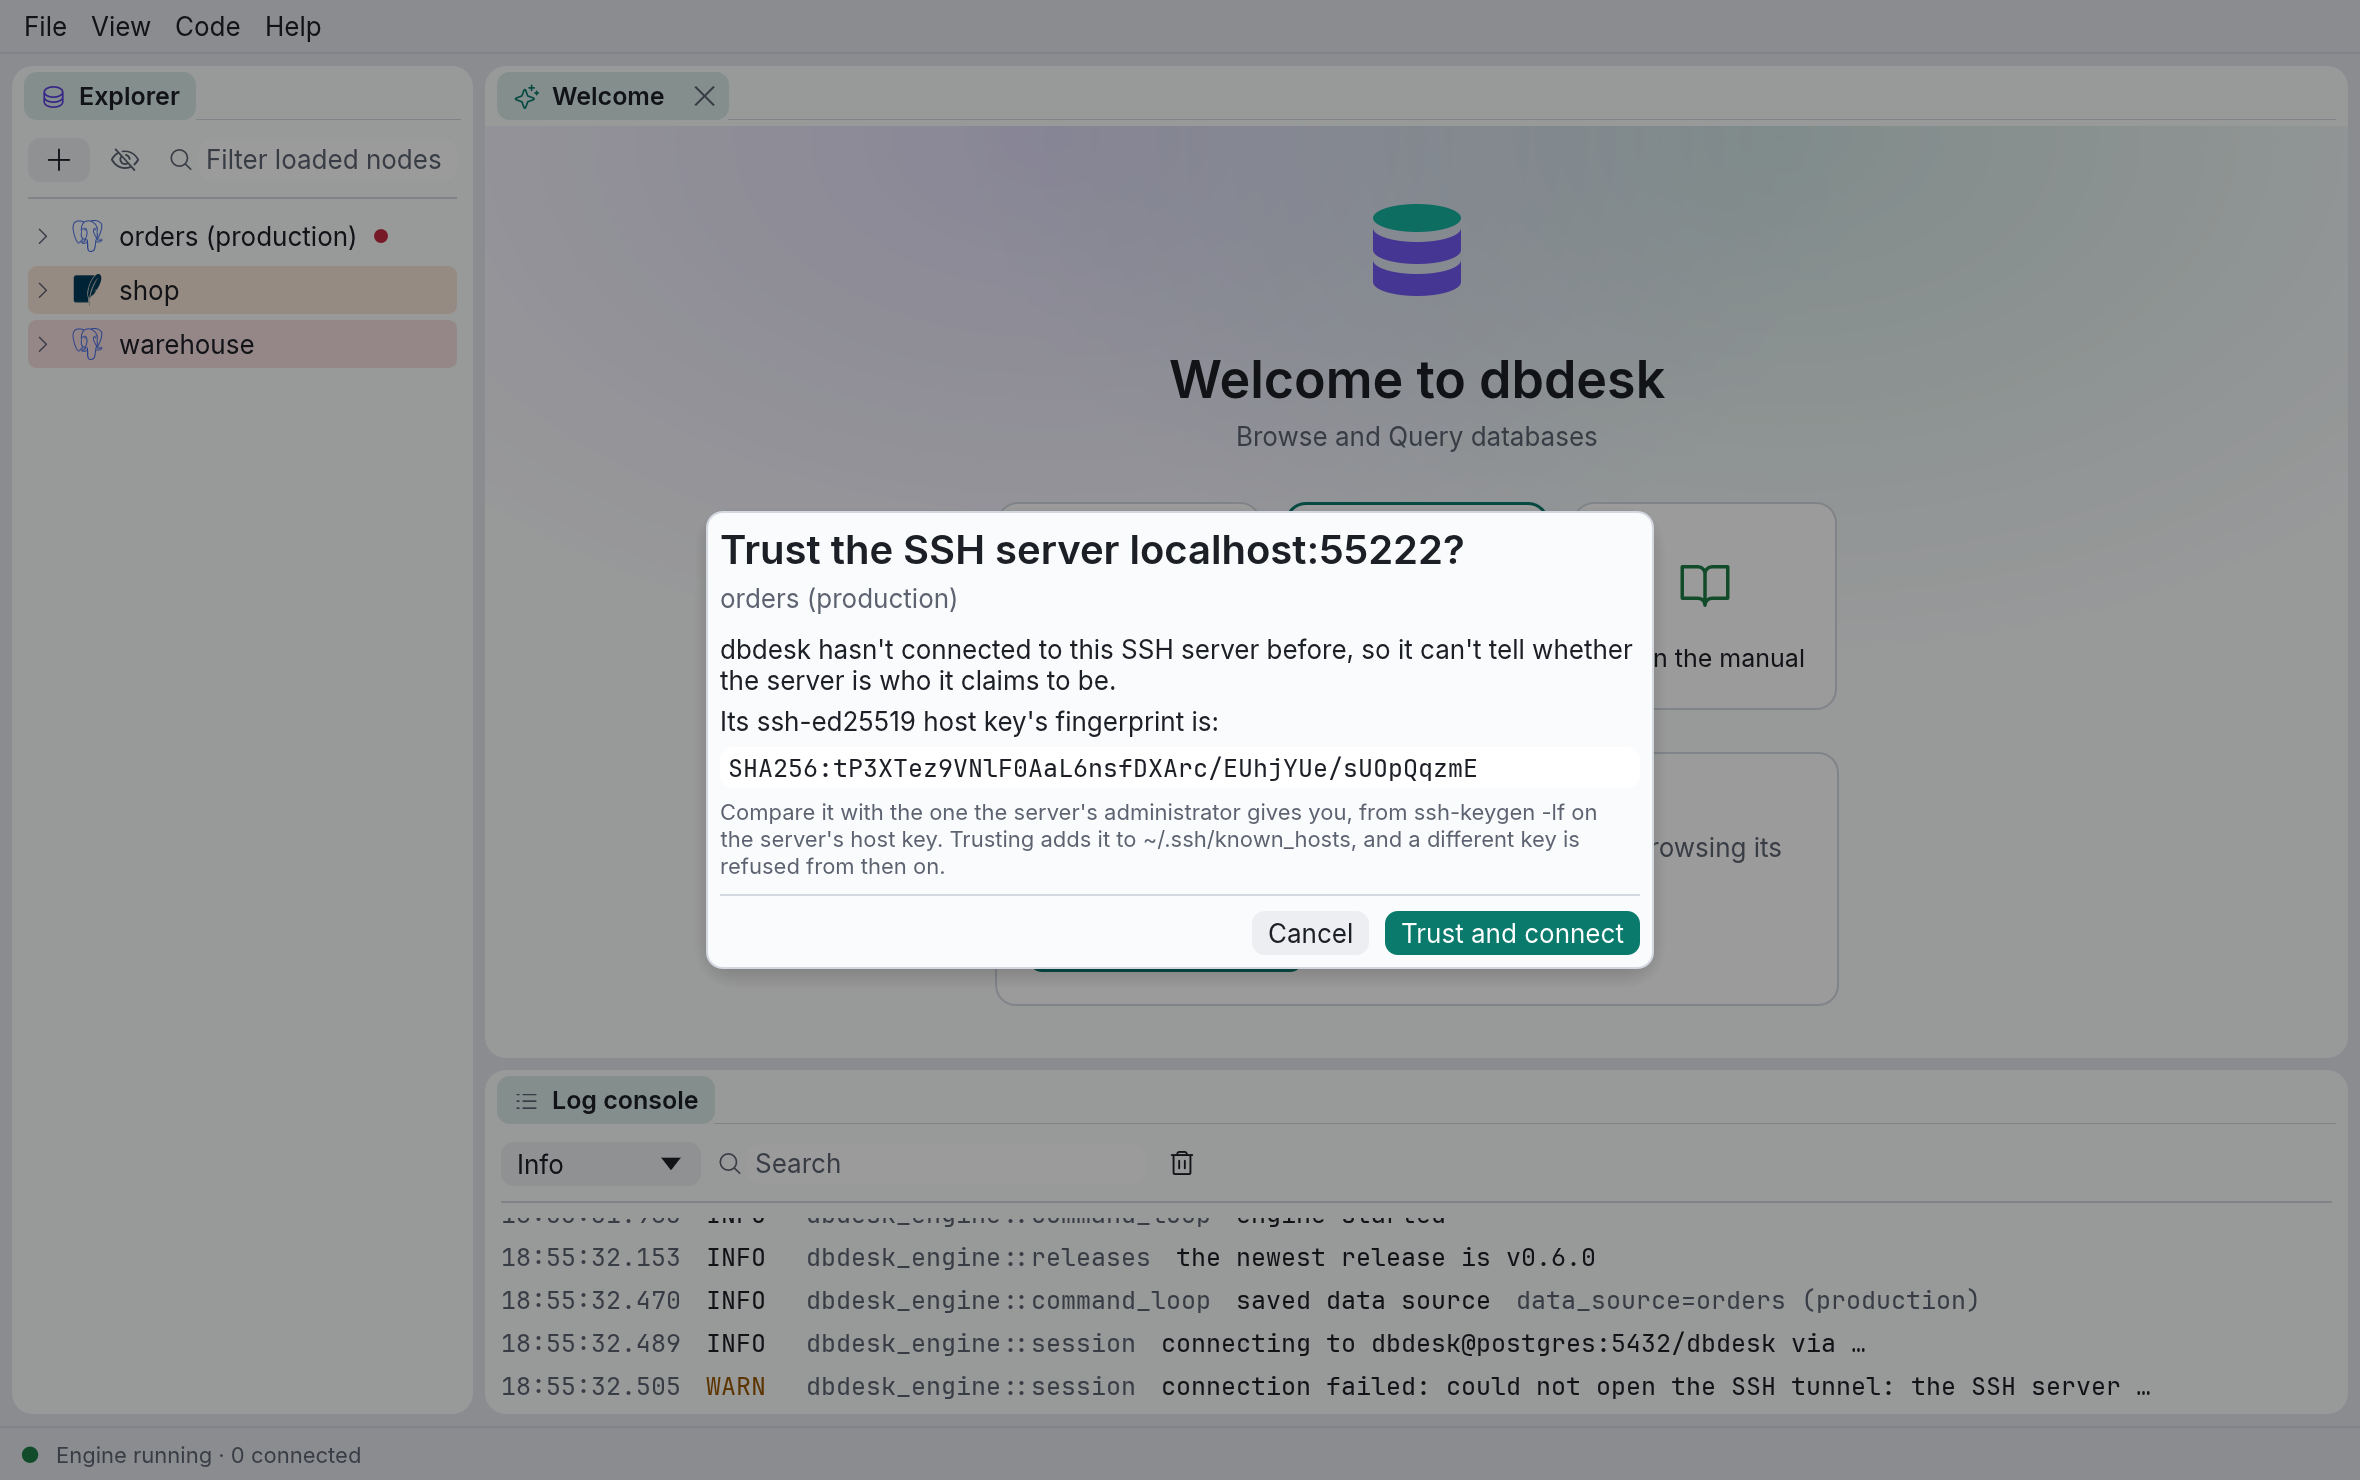The width and height of the screenshot is (2360, 1480).
Task: Click the sparkle icon on the Welcome tab
Action: click(x=526, y=97)
